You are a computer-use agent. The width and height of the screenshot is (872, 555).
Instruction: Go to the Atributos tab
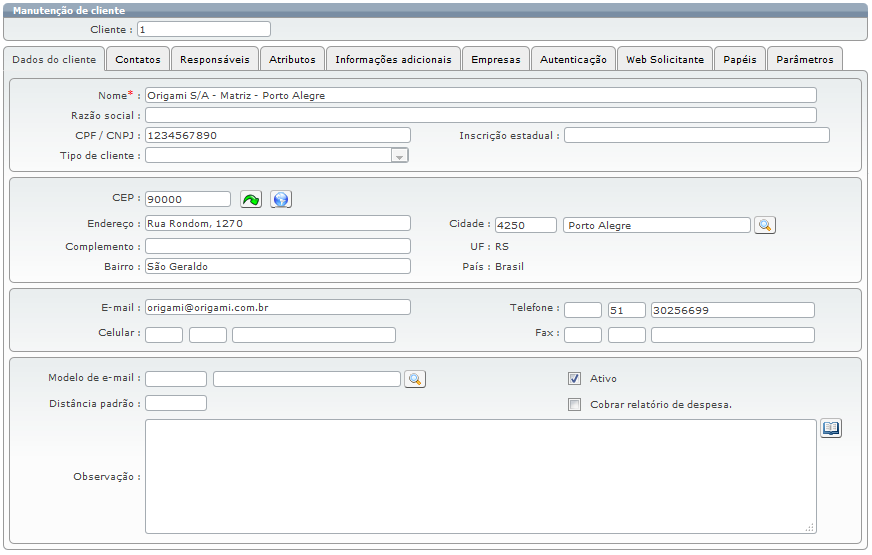pyautogui.click(x=292, y=59)
